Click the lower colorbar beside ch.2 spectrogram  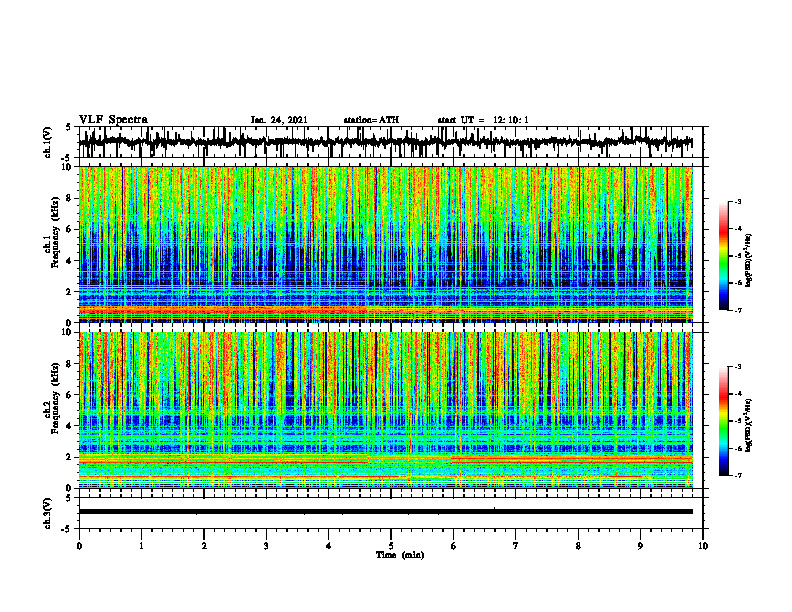point(723,421)
